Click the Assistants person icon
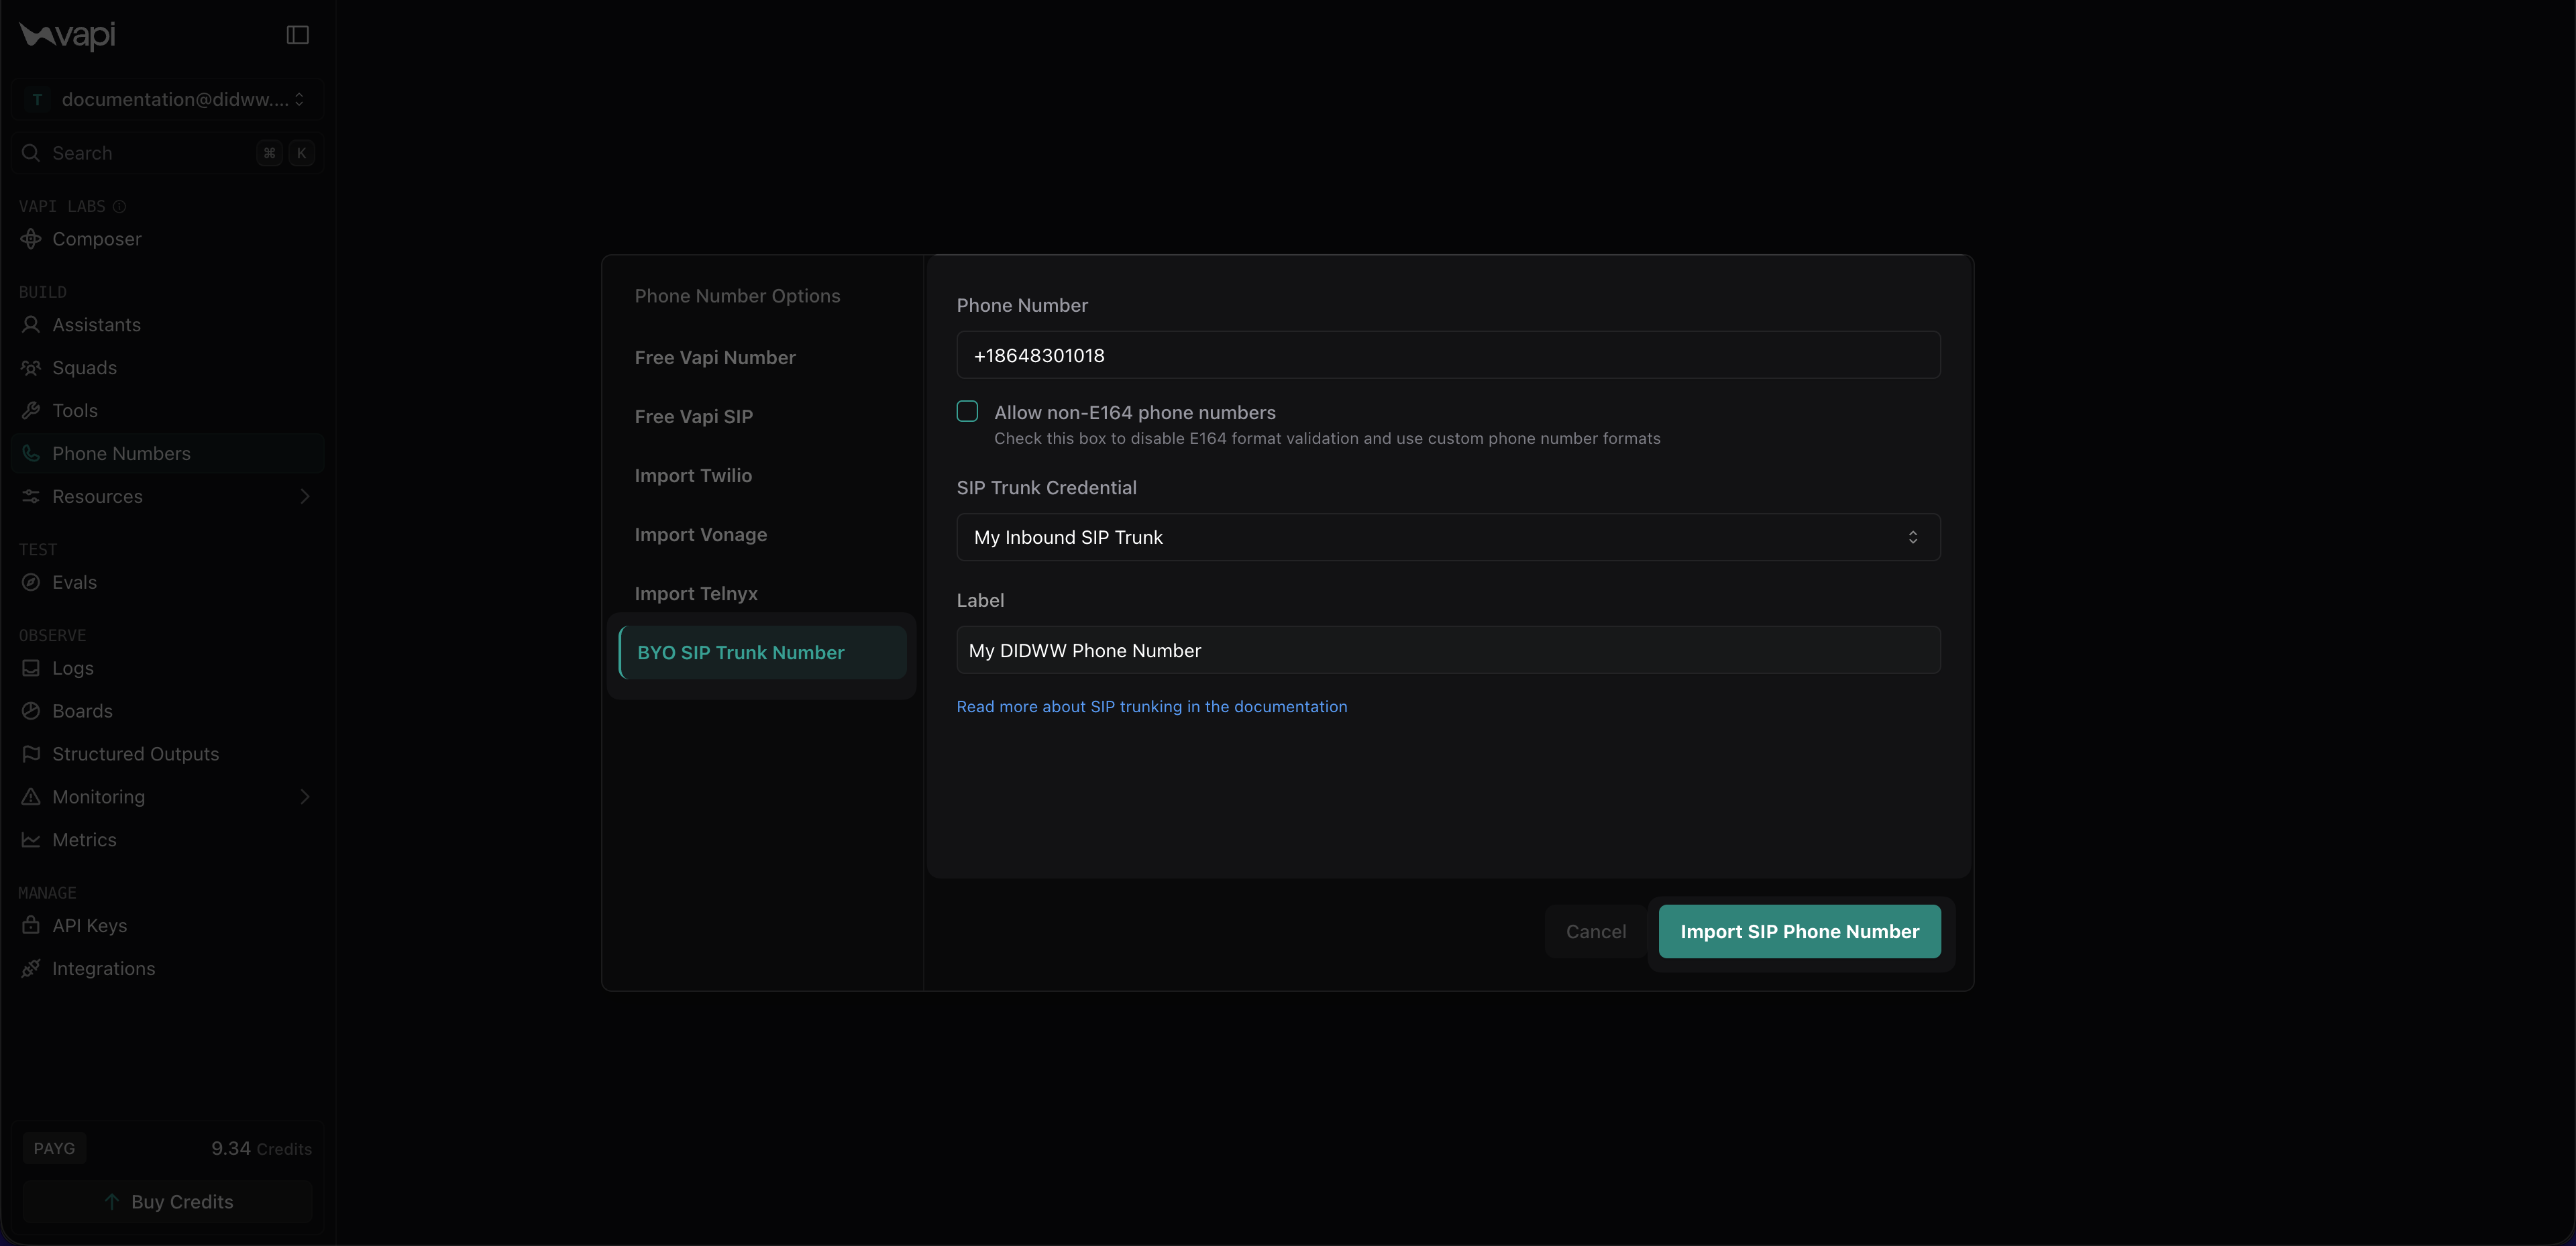2576x1246 pixels. (x=31, y=325)
